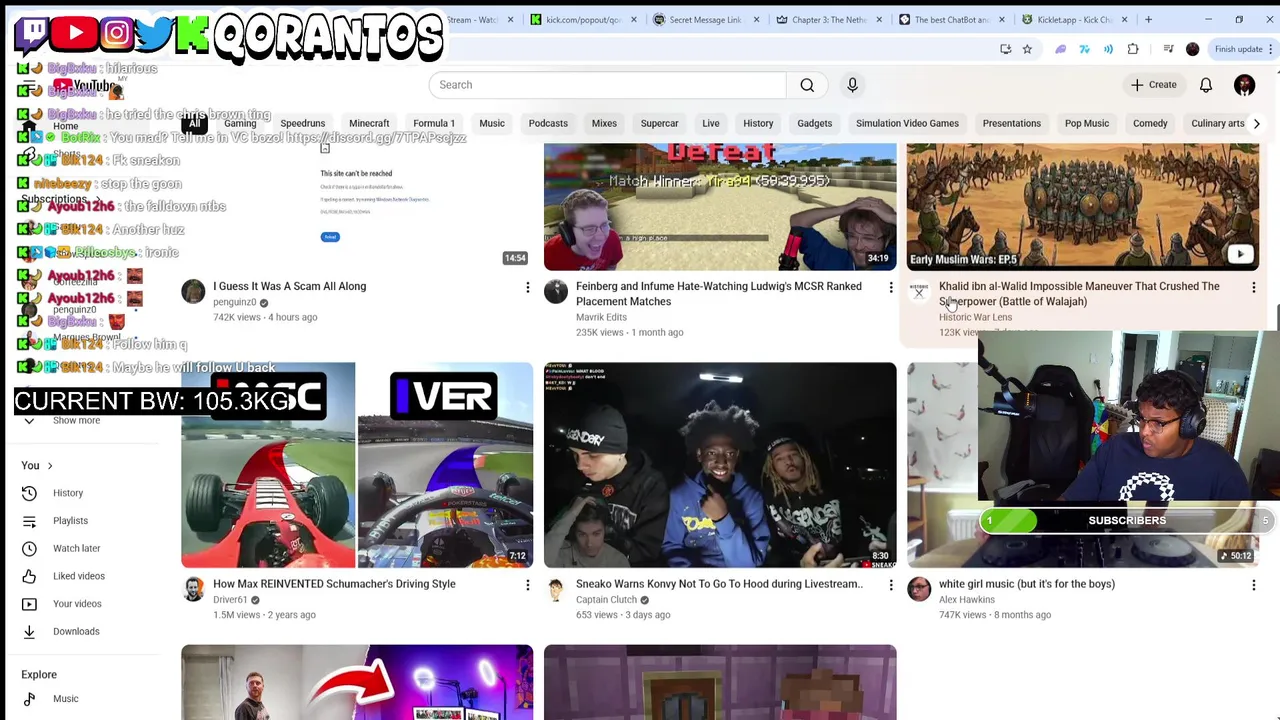Open penguinz0 channel avatar

pyautogui.click(x=193, y=291)
